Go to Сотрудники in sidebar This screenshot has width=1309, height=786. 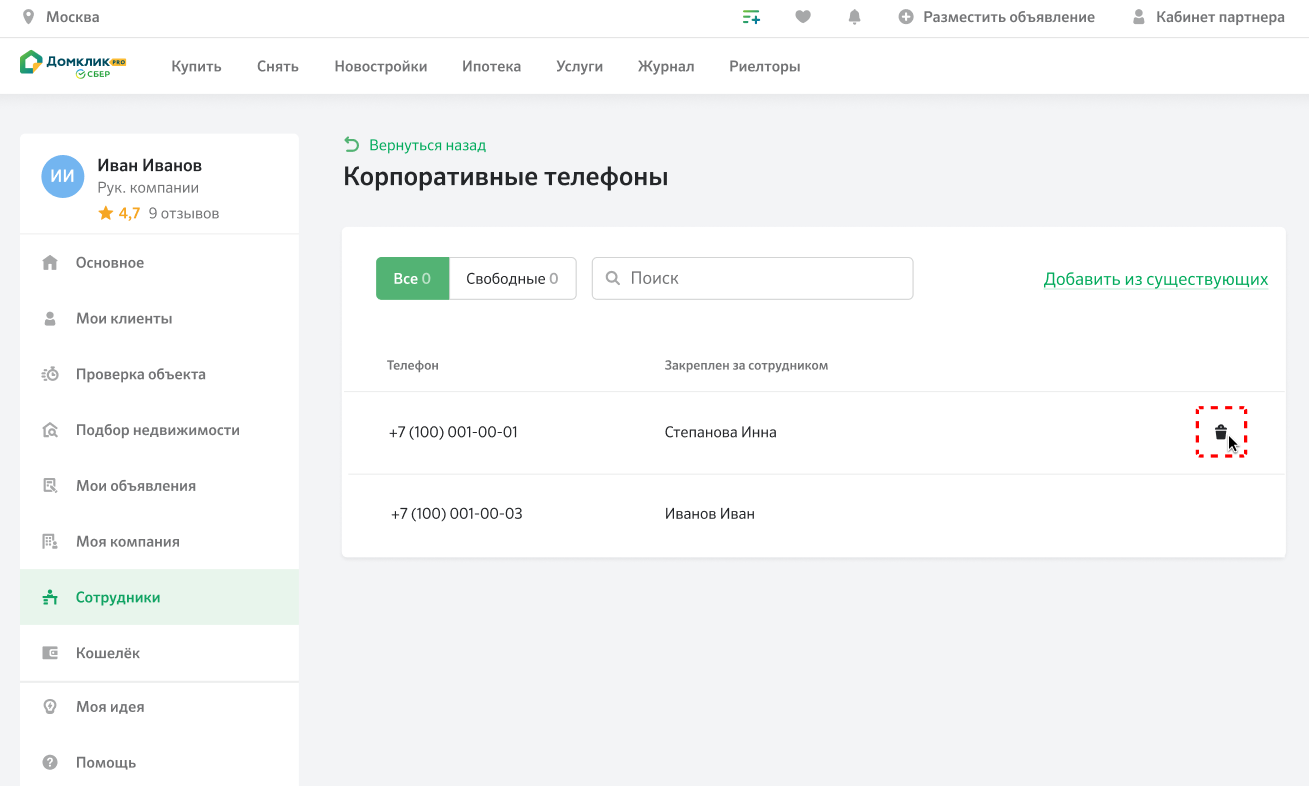[x=159, y=597]
